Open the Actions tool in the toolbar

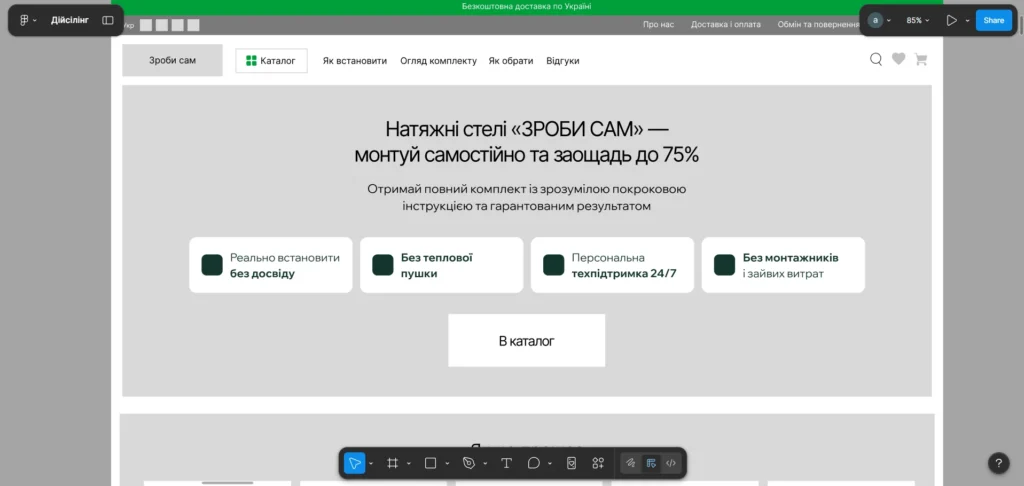pos(598,463)
